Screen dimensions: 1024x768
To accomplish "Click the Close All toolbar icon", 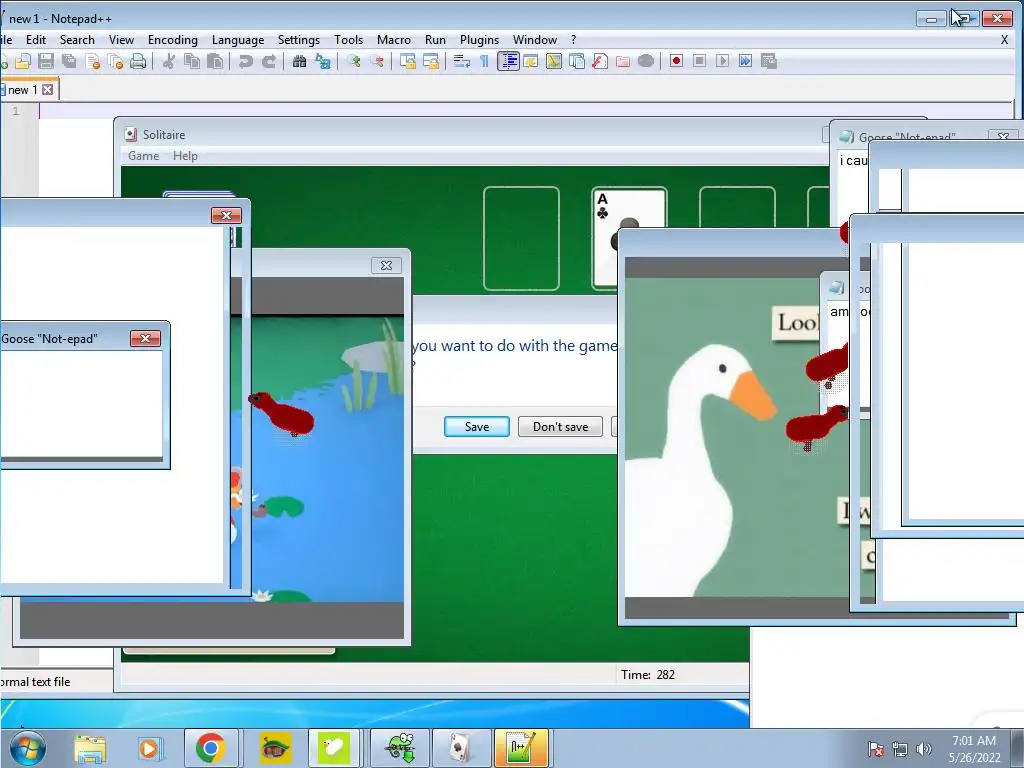I will coord(116,61).
